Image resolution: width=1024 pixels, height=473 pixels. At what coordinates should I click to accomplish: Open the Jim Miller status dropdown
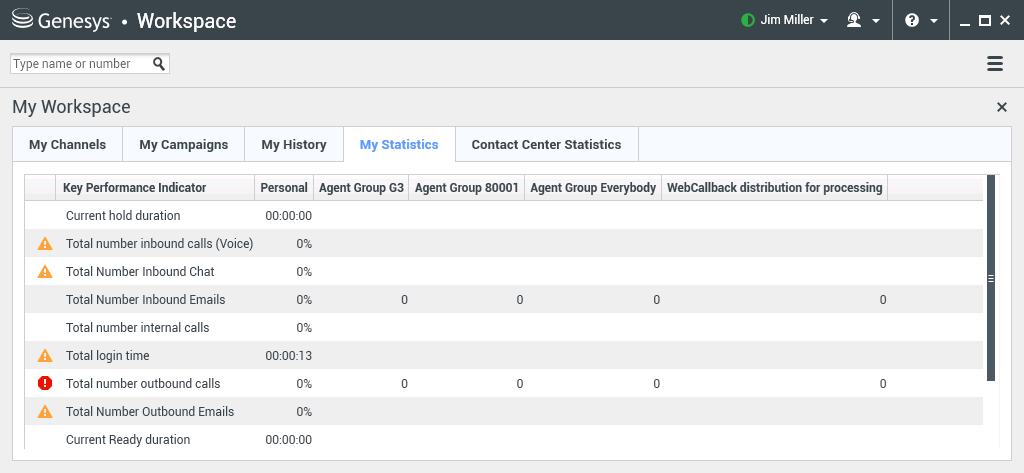(785, 20)
